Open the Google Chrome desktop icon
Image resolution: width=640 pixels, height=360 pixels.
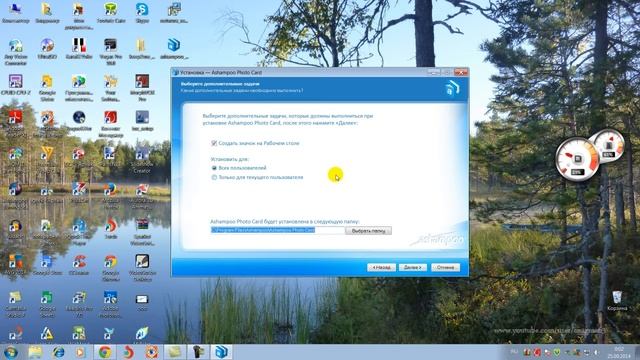coord(110,267)
